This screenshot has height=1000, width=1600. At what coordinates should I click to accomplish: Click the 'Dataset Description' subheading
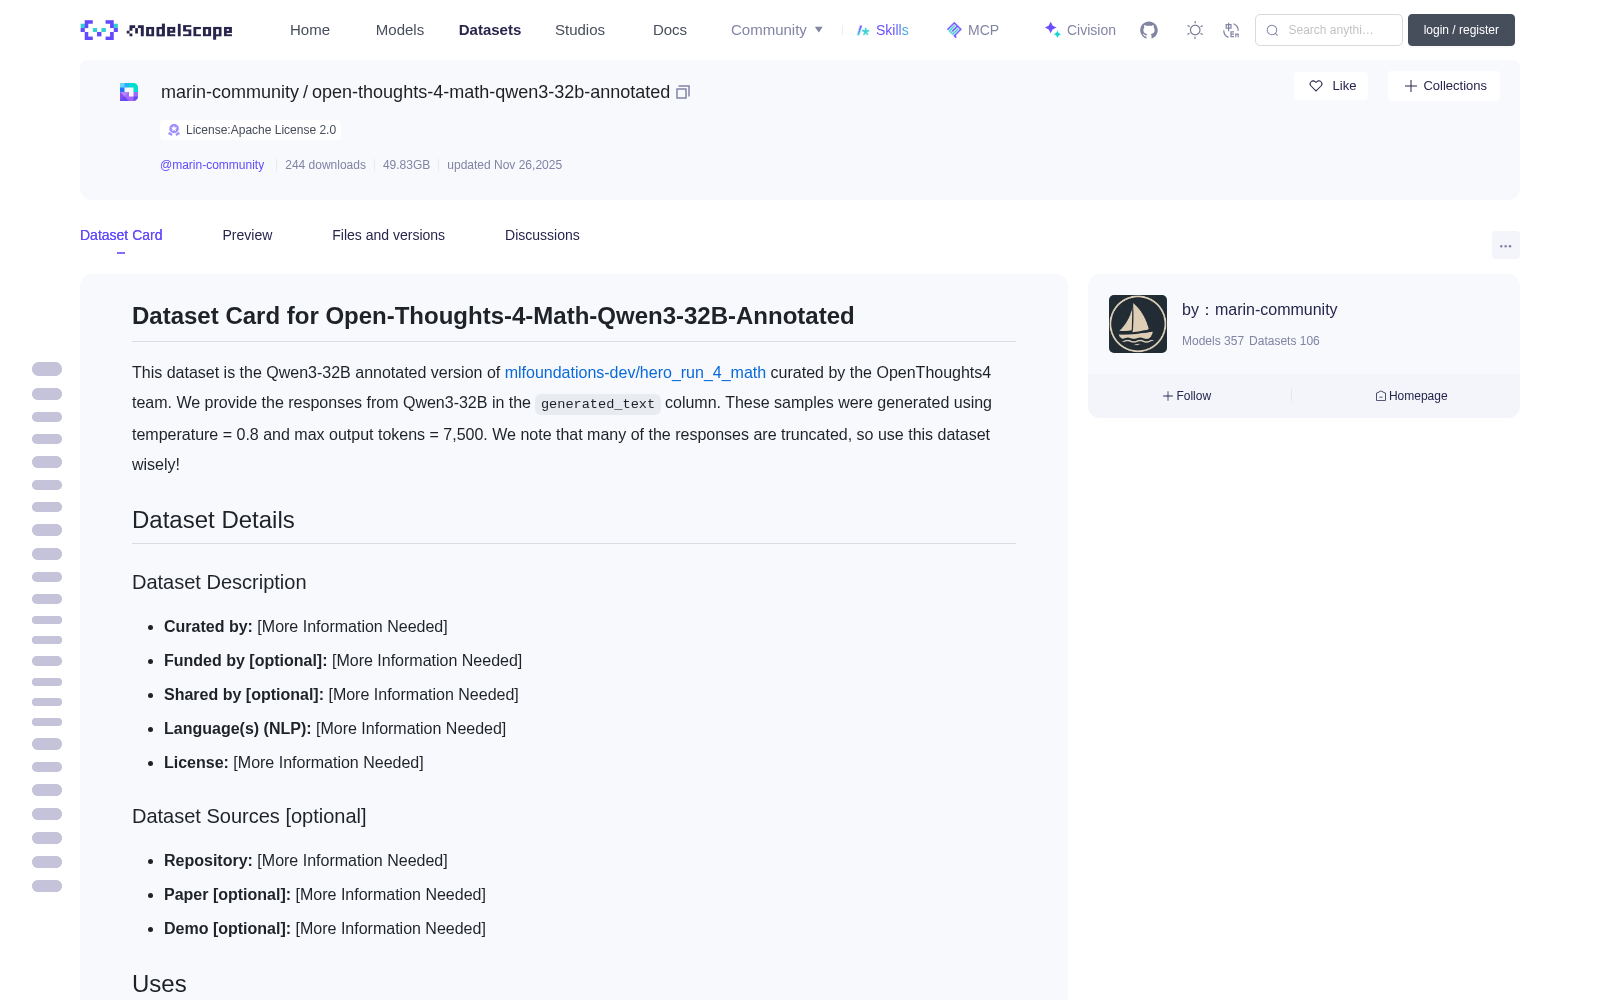coord(219,582)
